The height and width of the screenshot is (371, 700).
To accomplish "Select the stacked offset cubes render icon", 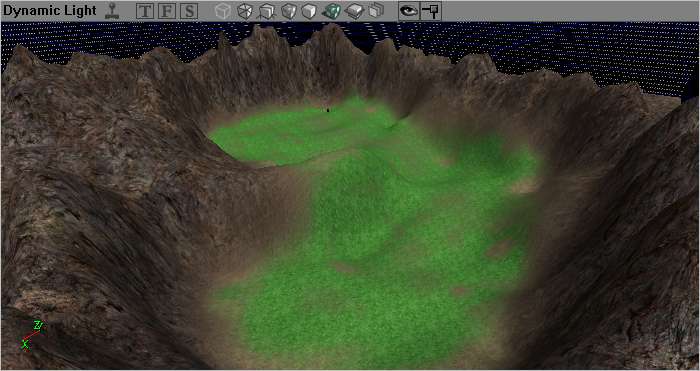I will [x=376, y=11].
